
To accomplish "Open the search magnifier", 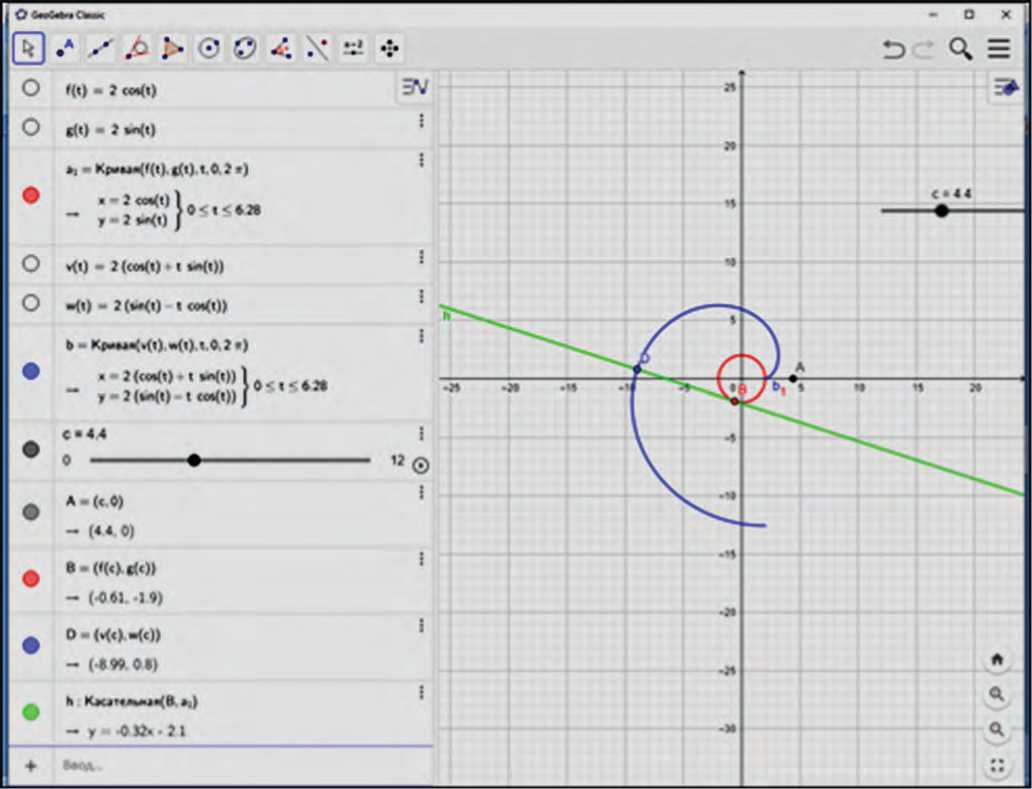I will point(960,49).
